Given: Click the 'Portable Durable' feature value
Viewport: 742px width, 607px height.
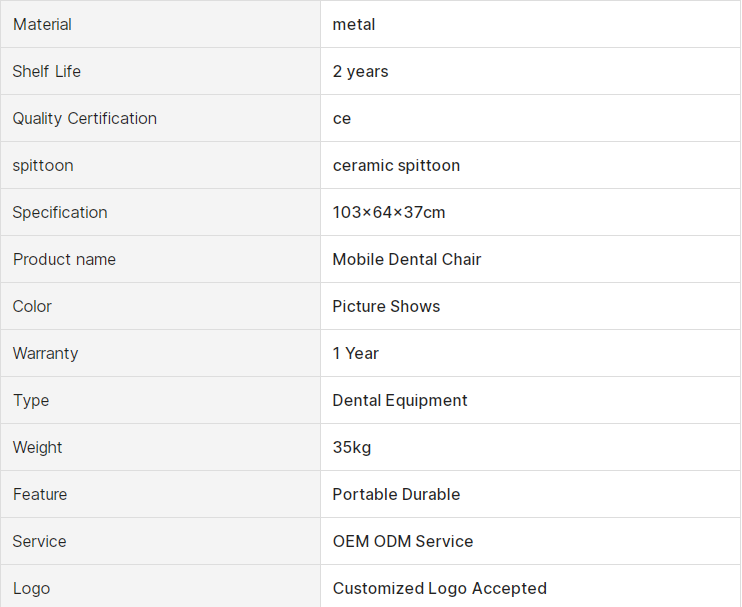Looking at the screenshot, I should [x=396, y=494].
